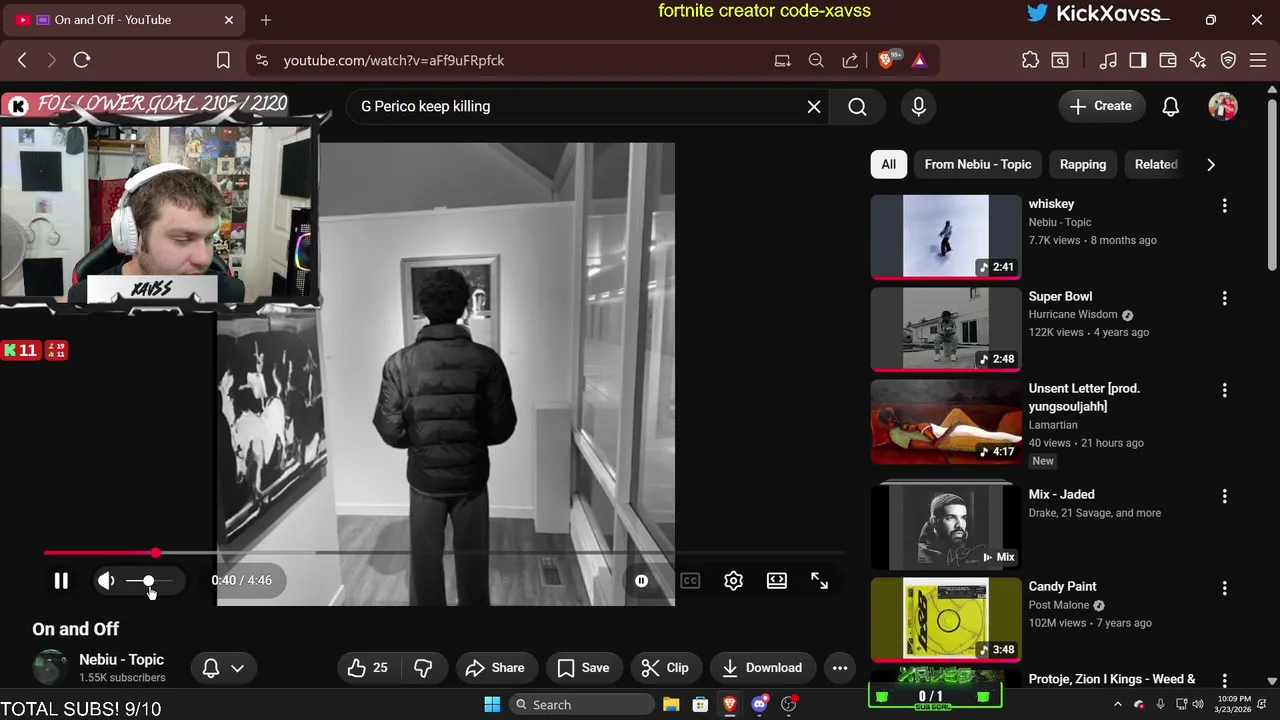
Task: Select the From Nebiu - Topic chip
Action: [x=978, y=164]
